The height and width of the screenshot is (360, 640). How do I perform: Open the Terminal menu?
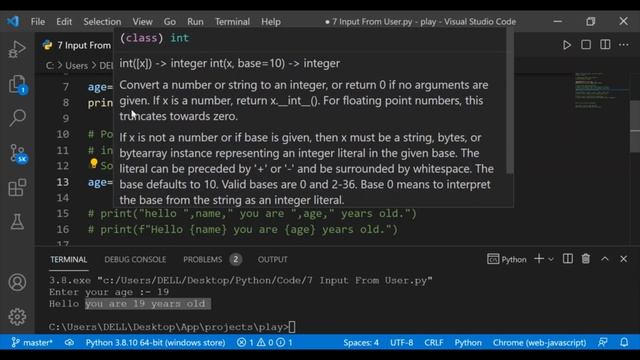click(x=232, y=22)
